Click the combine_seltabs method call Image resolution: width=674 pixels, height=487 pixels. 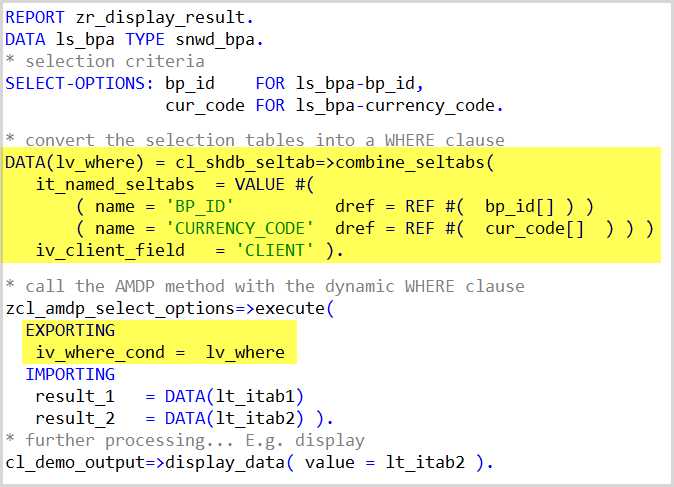point(410,163)
